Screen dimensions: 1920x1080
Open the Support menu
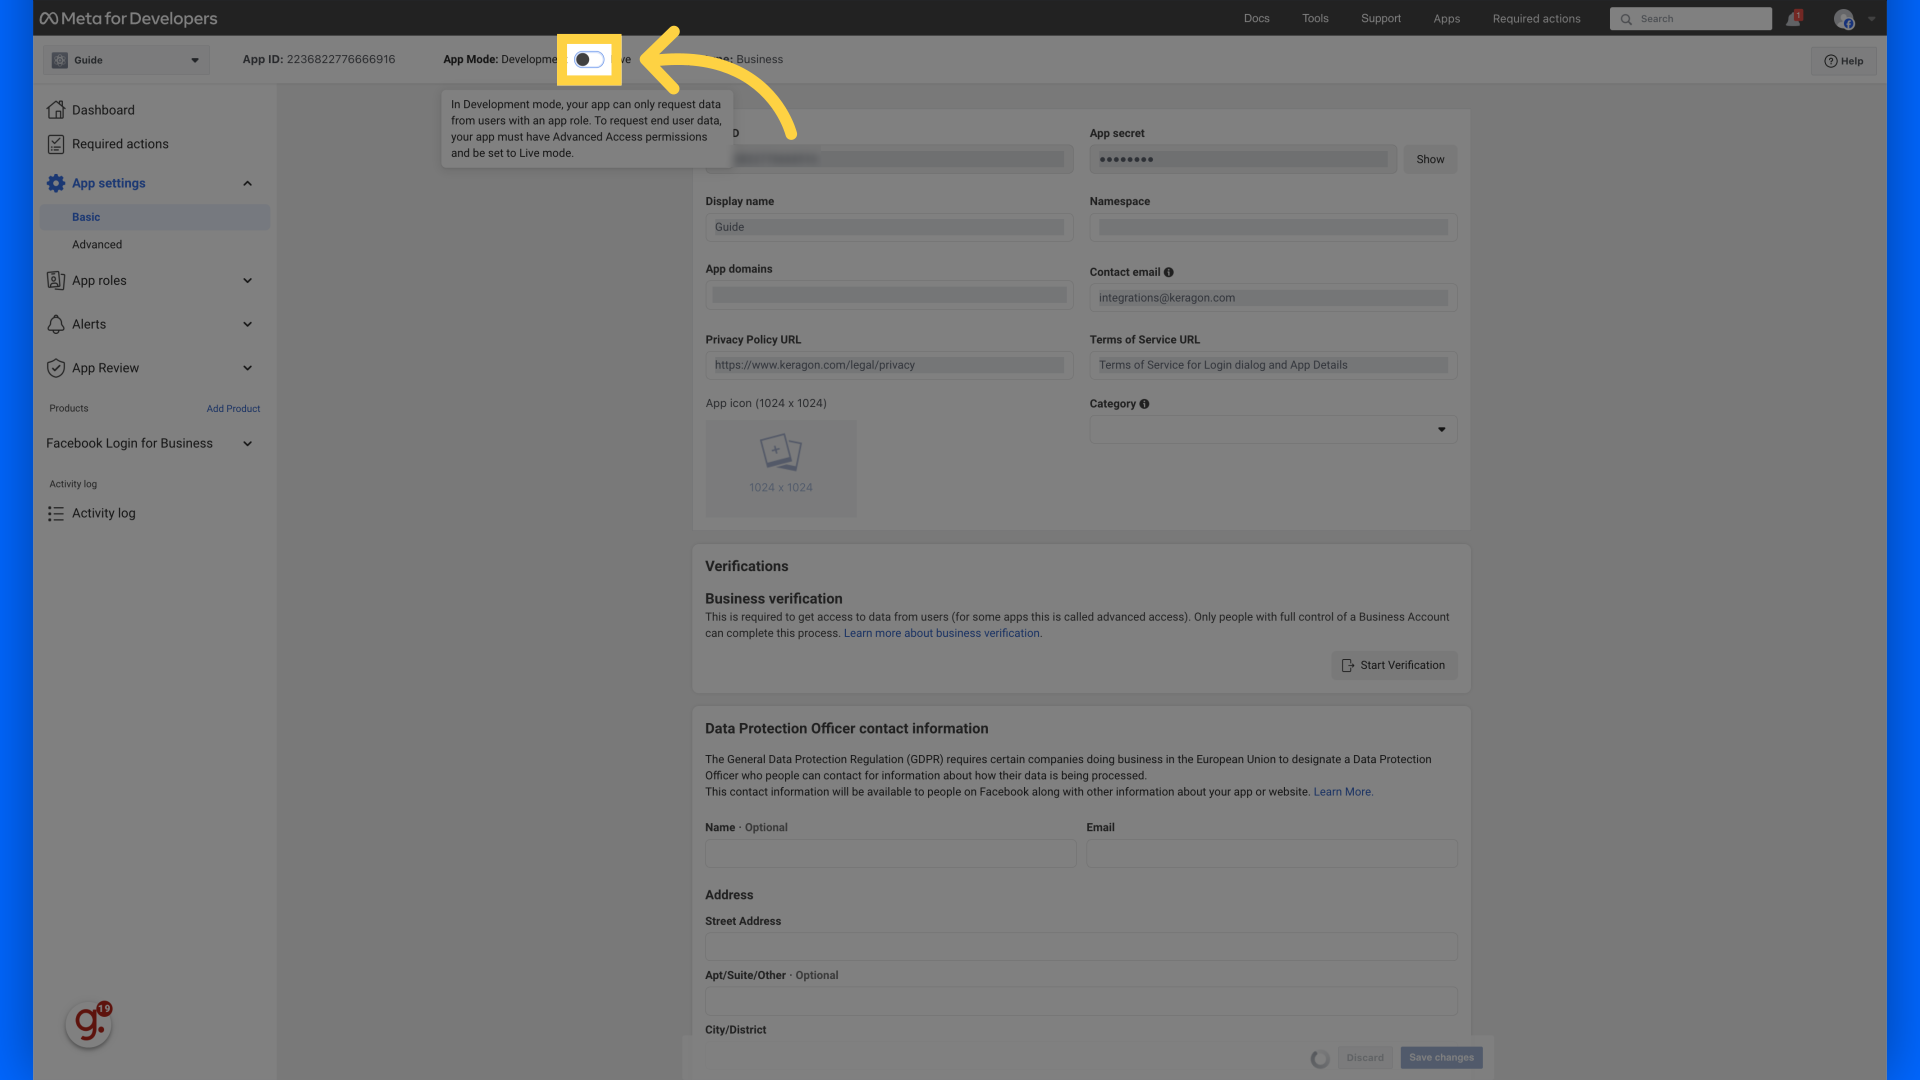pyautogui.click(x=1380, y=19)
